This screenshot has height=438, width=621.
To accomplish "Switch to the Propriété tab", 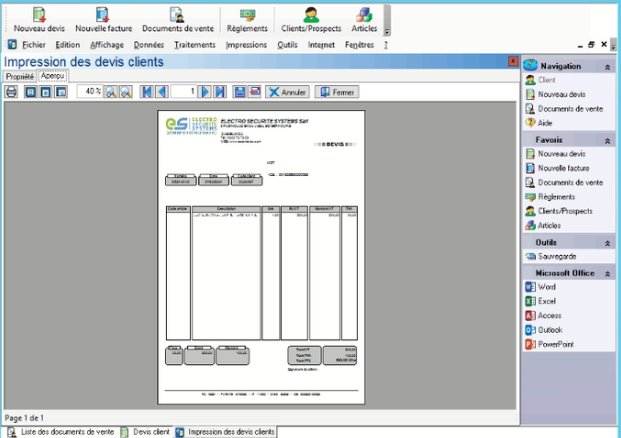I will [19, 76].
